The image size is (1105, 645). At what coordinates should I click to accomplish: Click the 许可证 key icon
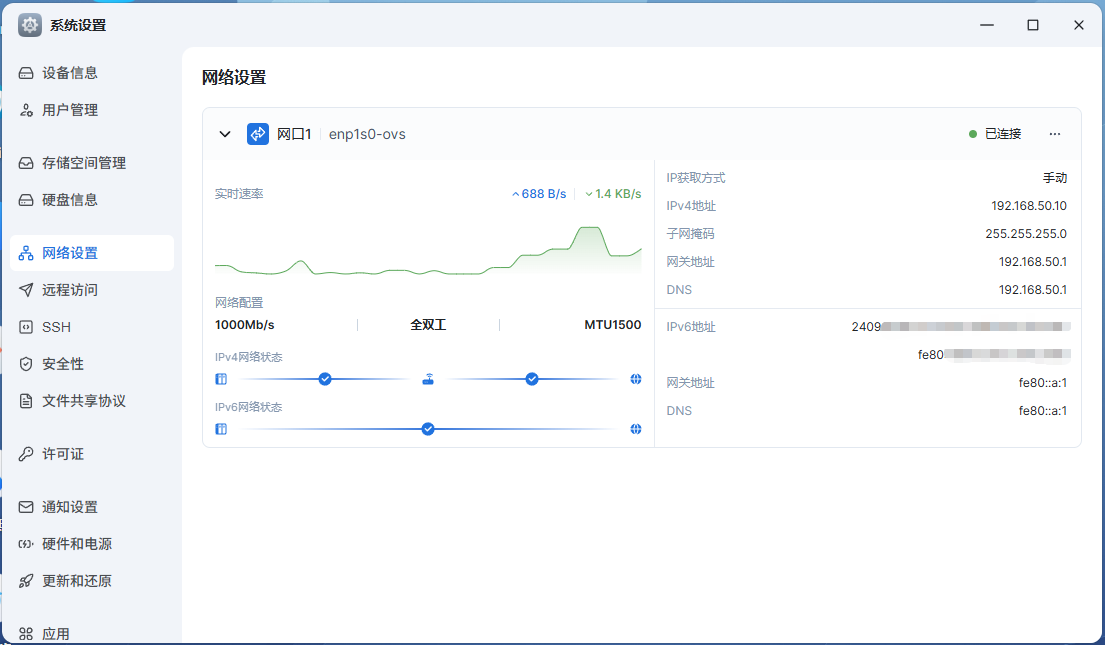click(26, 454)
